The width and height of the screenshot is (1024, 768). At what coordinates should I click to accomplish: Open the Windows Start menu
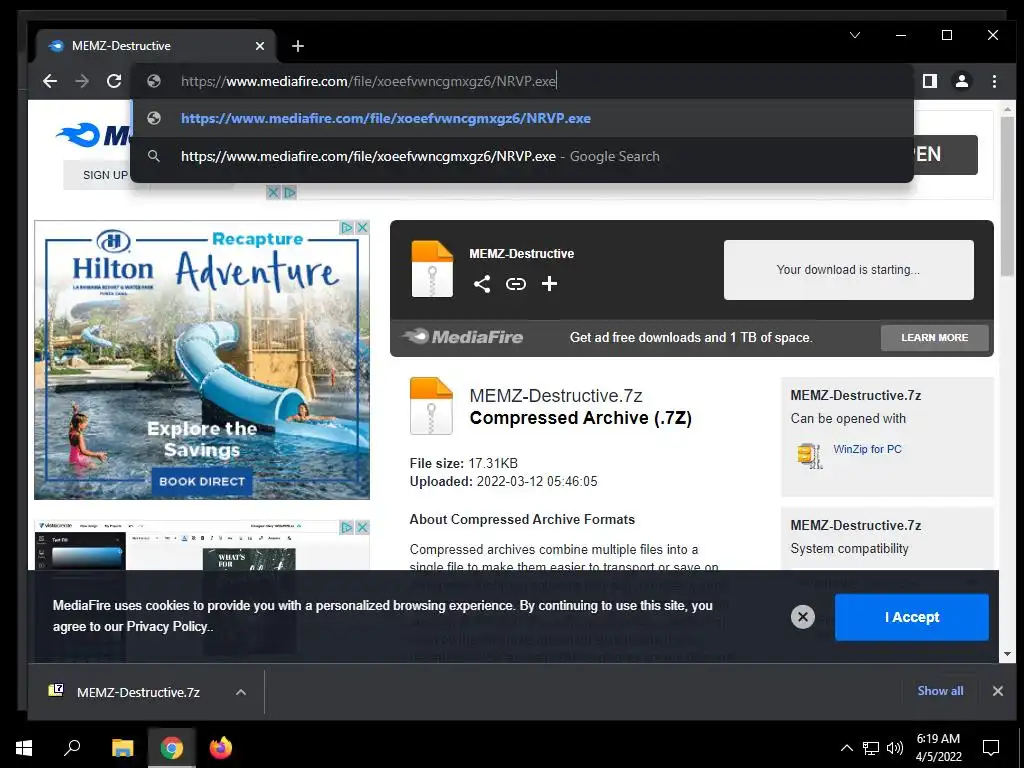coord(24,747)
